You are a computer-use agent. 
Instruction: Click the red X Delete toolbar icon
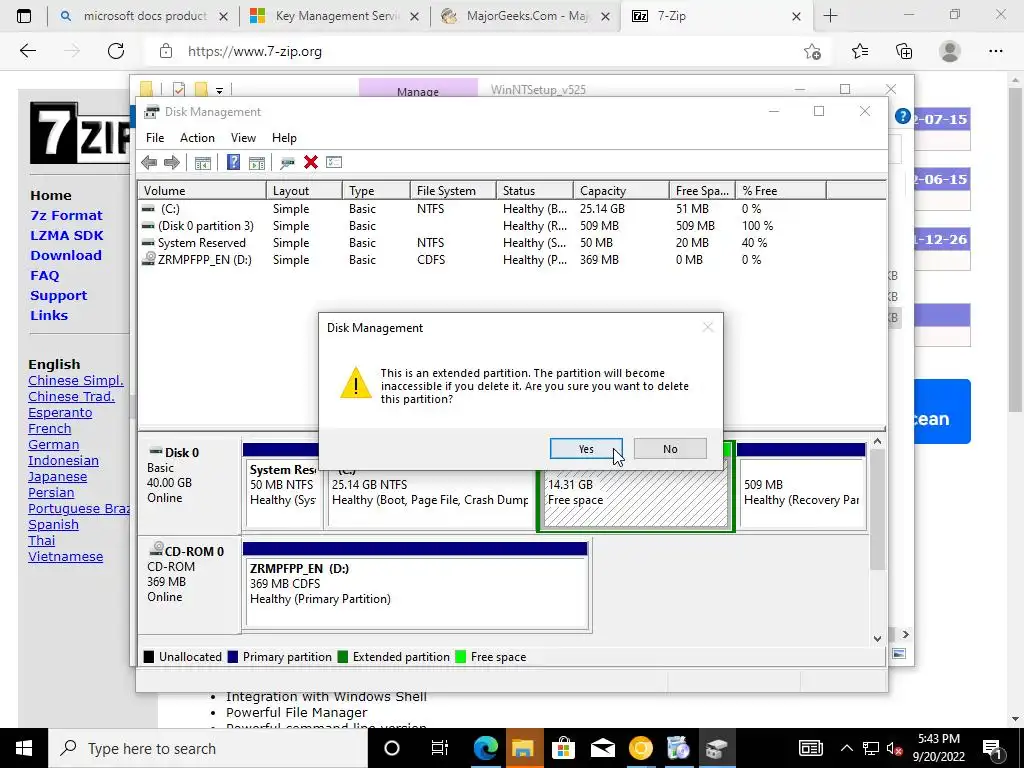311,162
